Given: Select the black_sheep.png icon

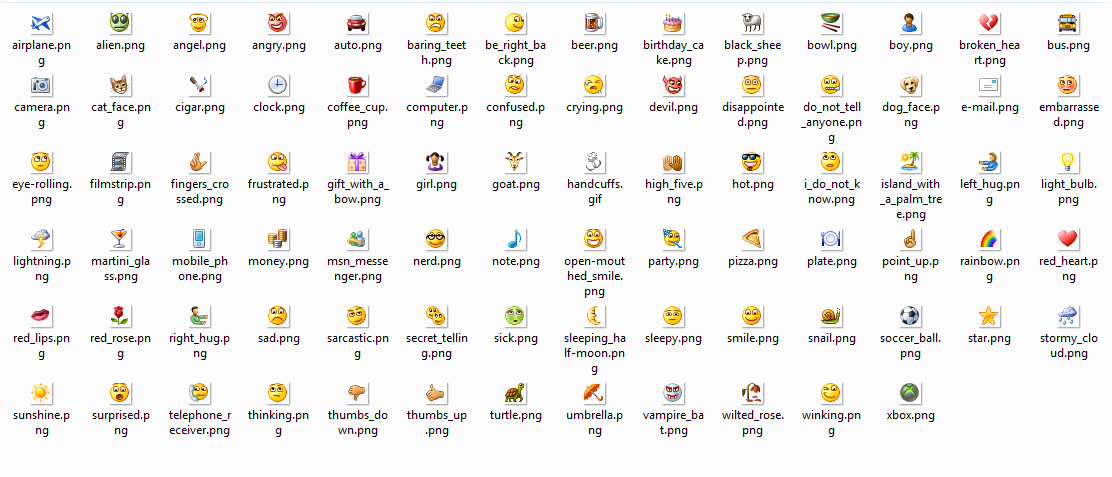Looking at the screenshot, I should tap(752, 24).
